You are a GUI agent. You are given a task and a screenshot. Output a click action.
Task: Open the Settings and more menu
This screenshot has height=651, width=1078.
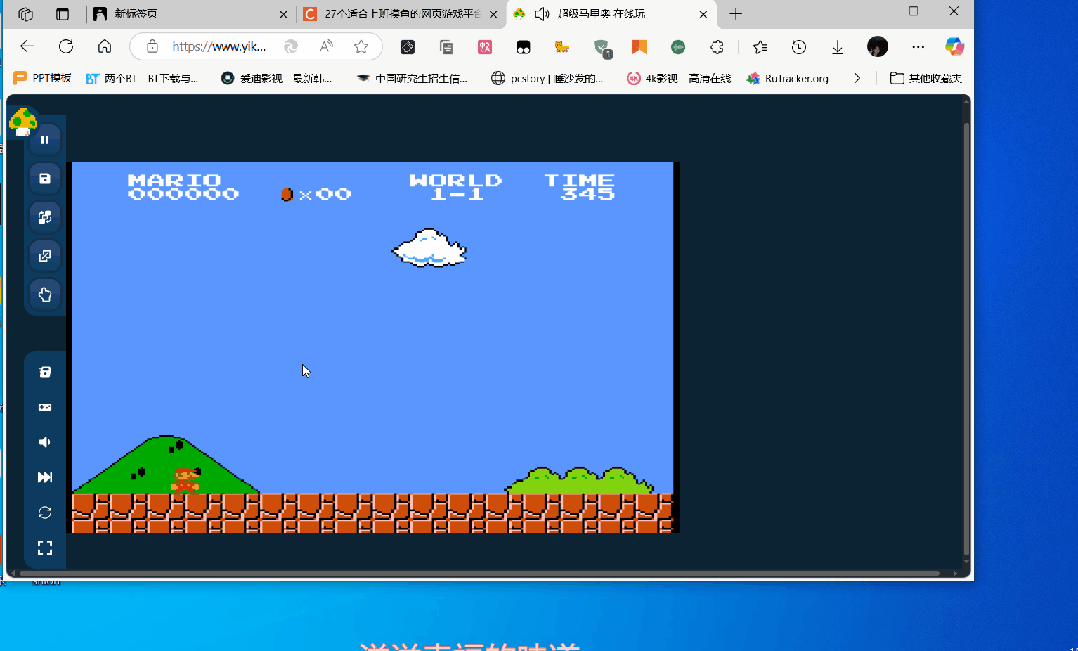coord(918,47)
